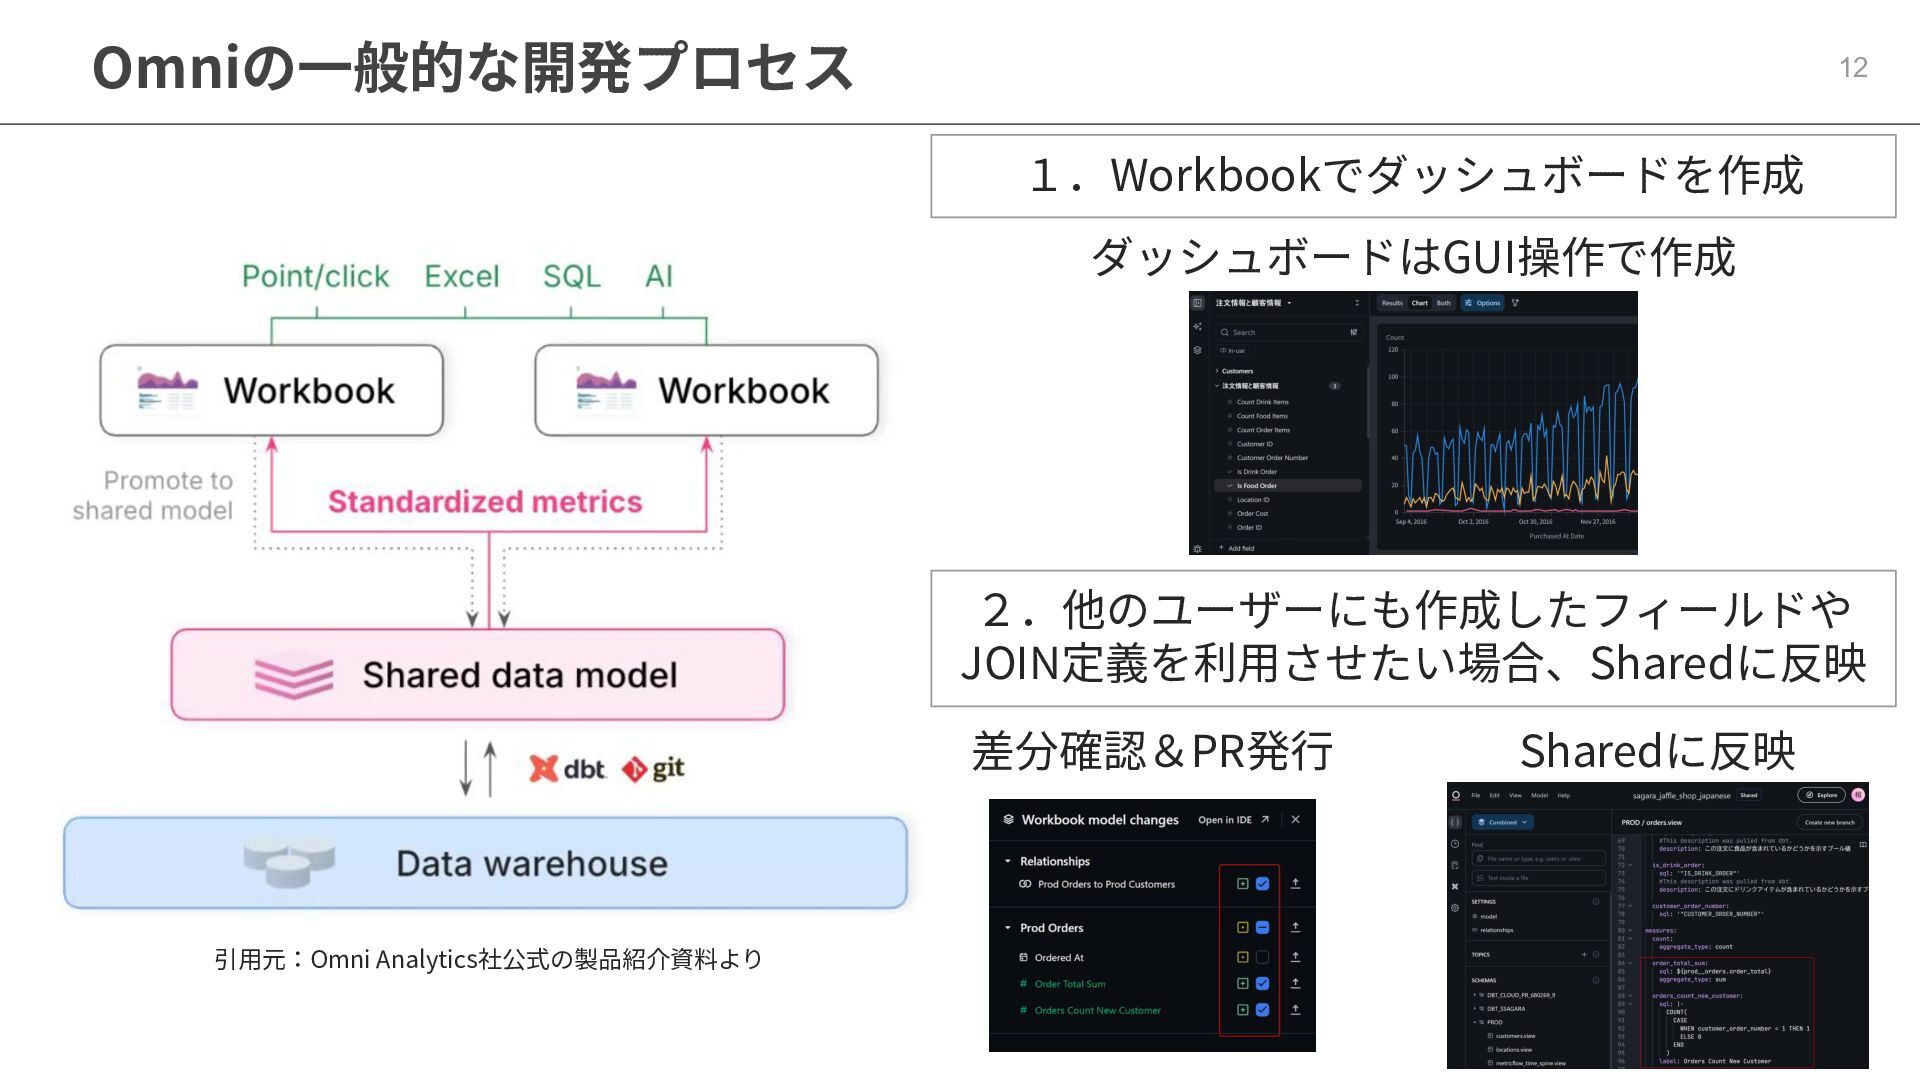1920x1080 pixels.
Task: Click the Options button above chart
Action: tap(1482, 303)
